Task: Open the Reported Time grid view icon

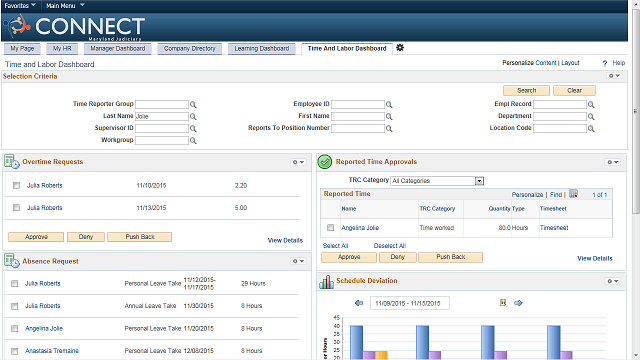Action: pos(573,194)
